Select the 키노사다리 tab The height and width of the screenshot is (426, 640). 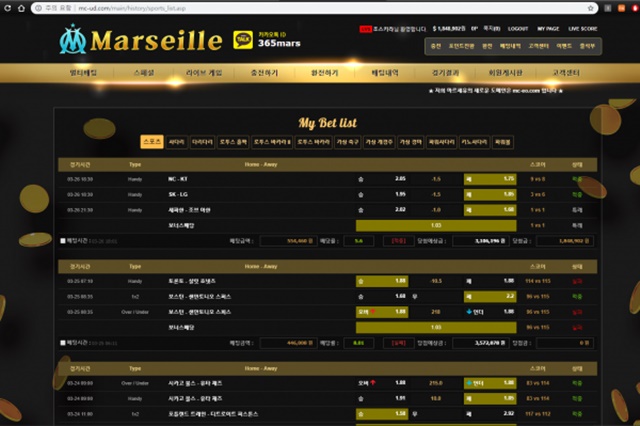tap(474, 142)
